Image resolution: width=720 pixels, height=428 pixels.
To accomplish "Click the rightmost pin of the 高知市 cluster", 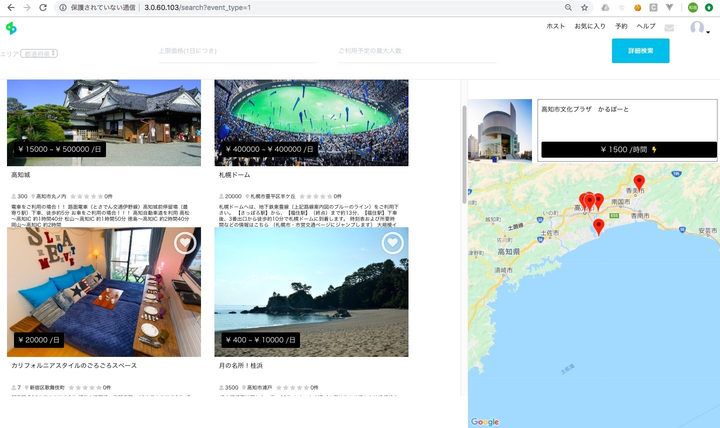I will (x=599, y=201).
